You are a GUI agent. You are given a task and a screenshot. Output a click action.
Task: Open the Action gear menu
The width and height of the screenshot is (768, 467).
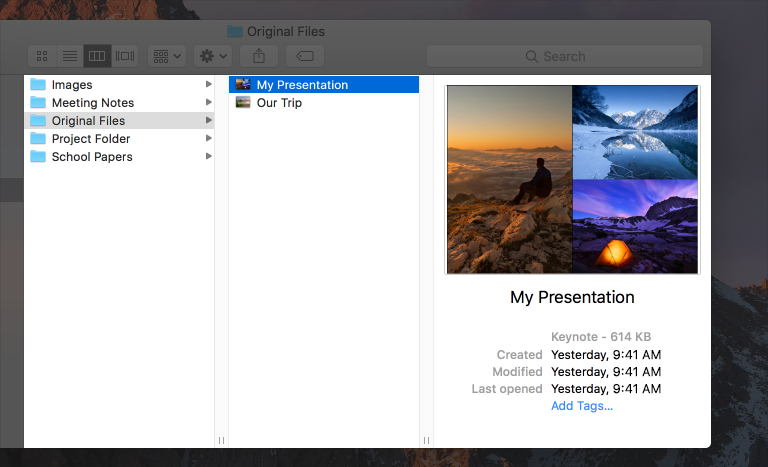coord(213,56)
